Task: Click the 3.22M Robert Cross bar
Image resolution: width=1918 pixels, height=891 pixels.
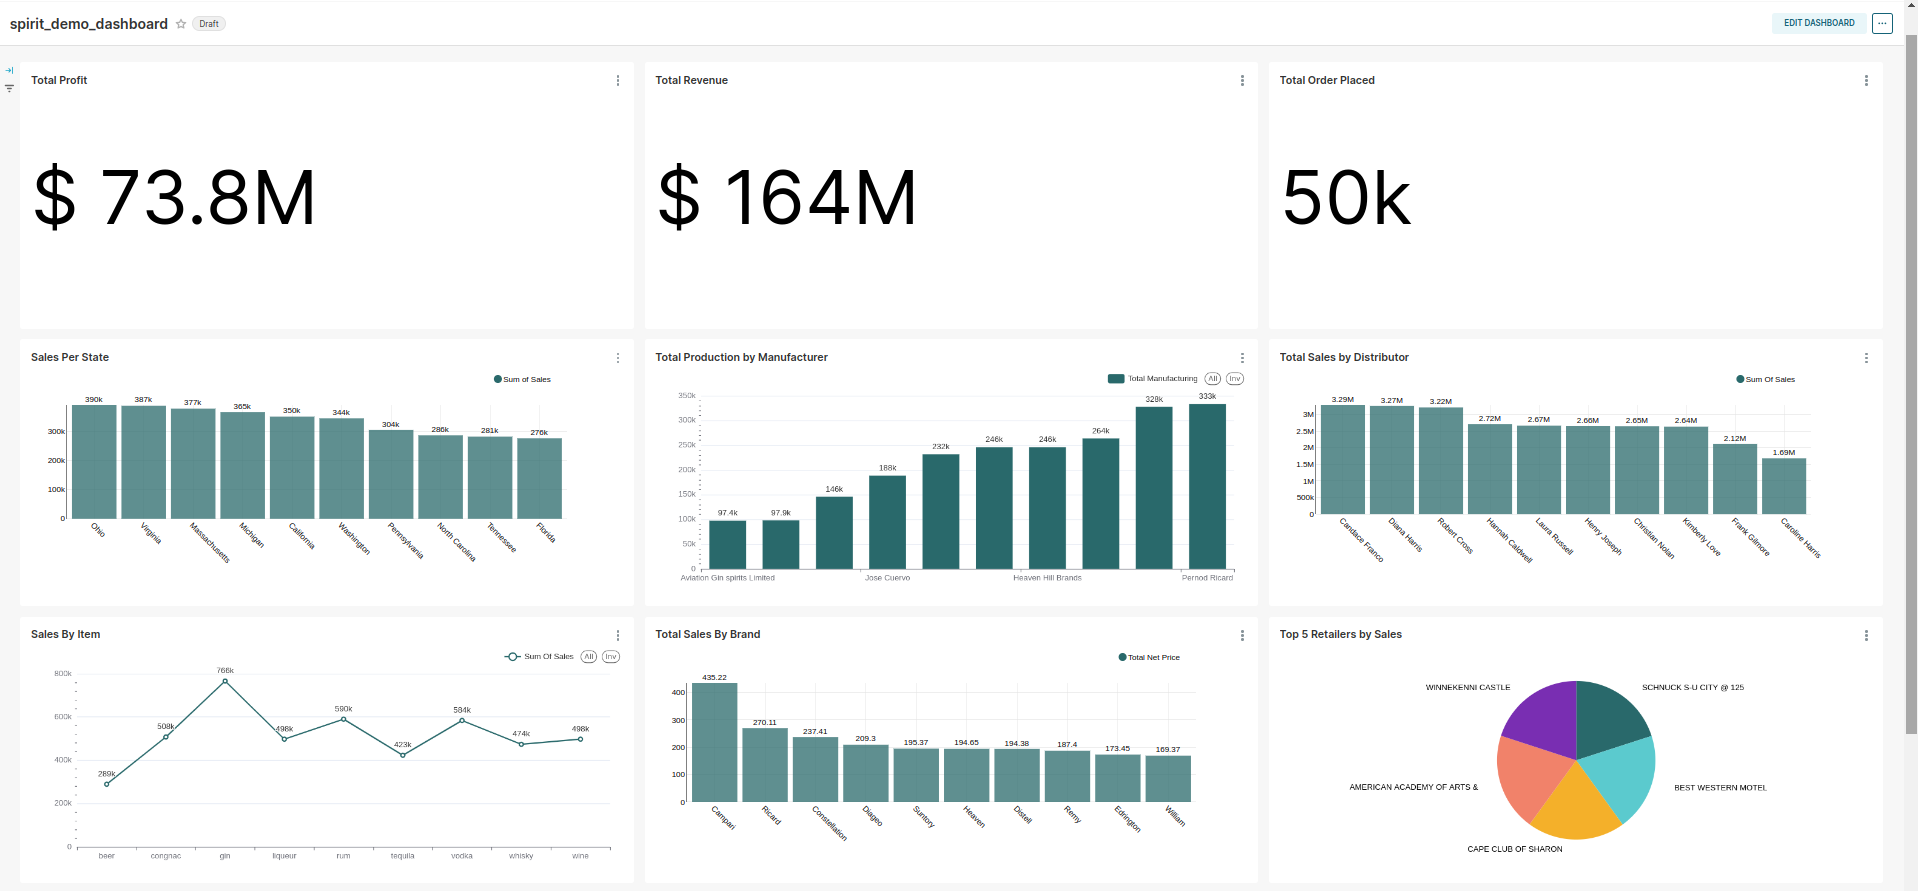Action: [1441, 461]
